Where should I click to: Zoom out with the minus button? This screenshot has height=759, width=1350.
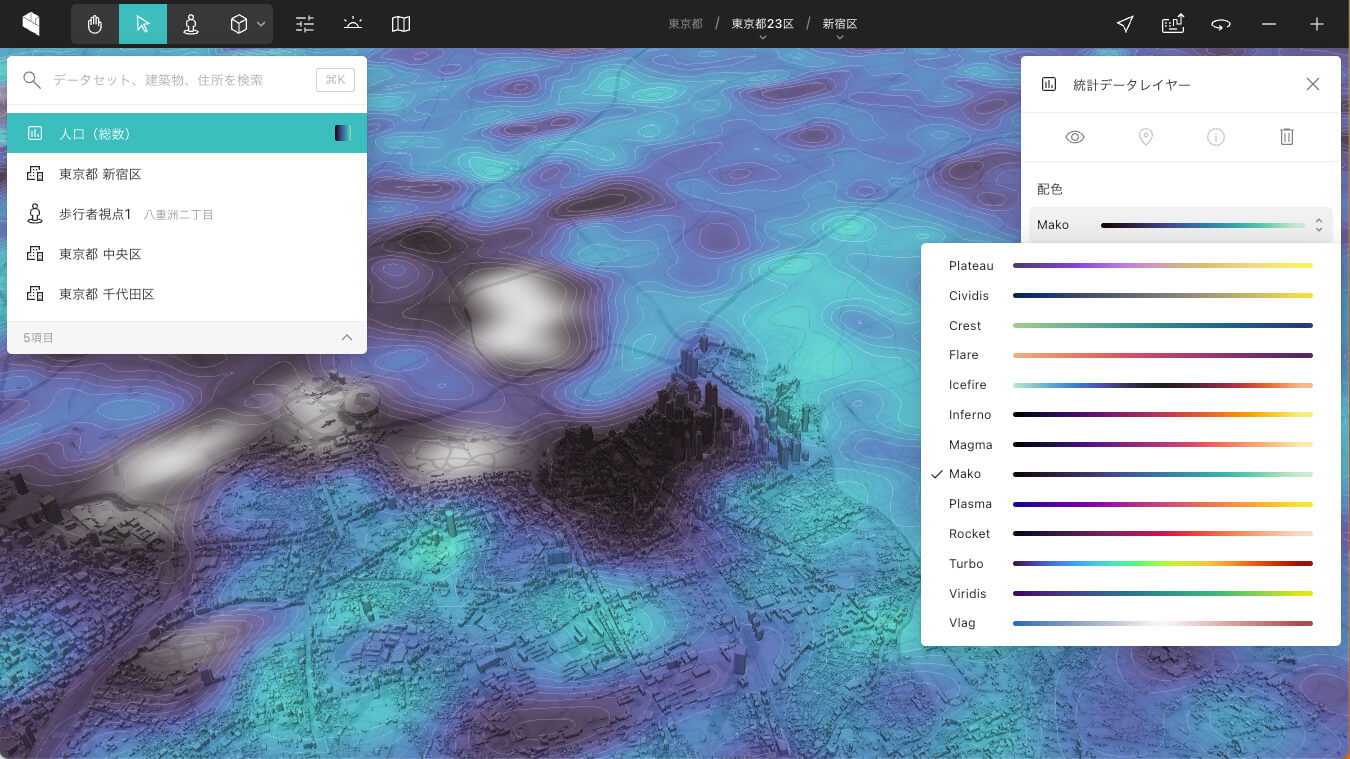click(1269, 24)
